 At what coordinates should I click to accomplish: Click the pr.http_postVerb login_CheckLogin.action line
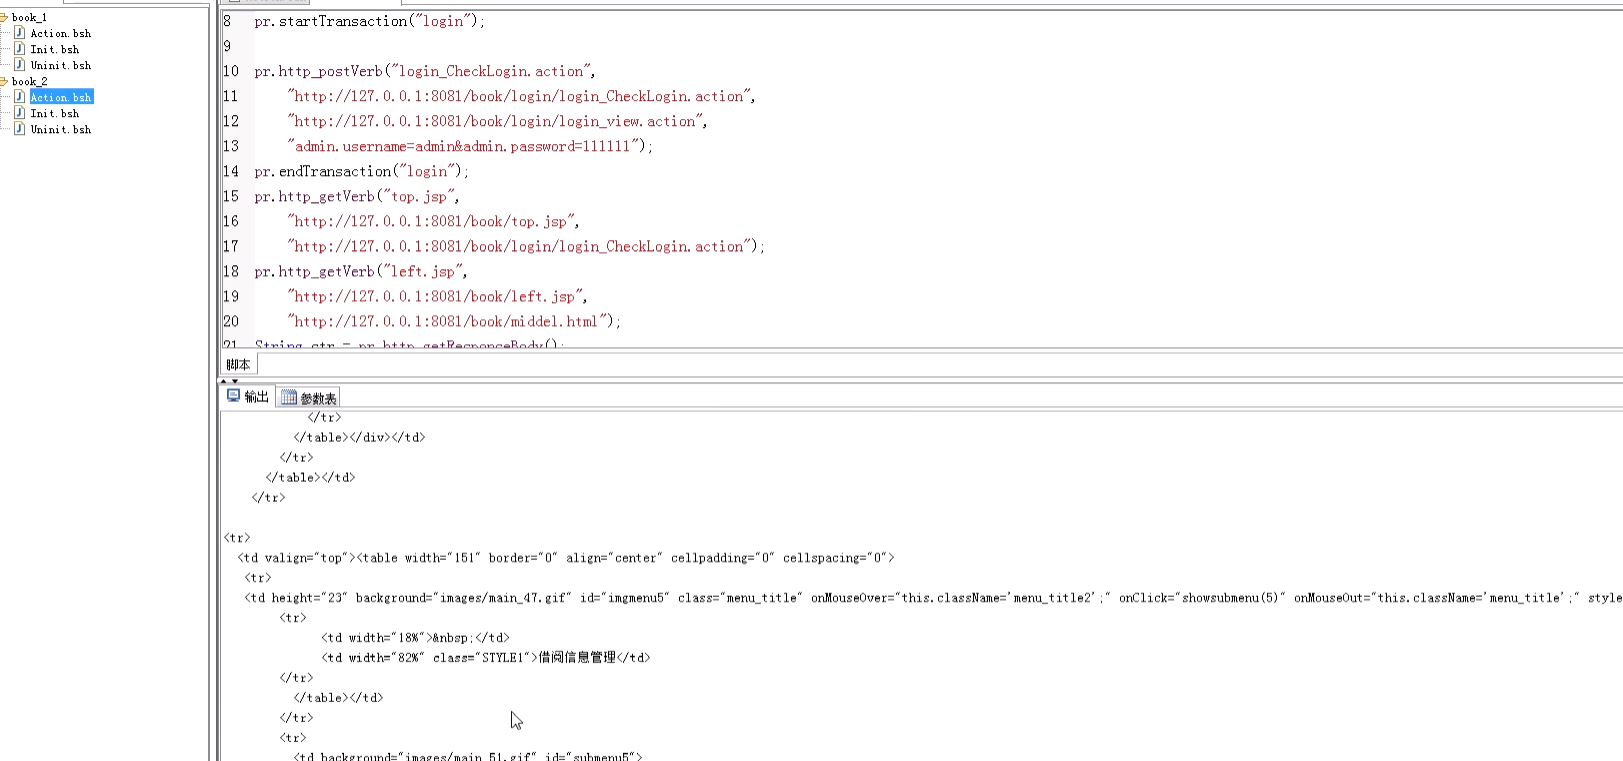pyautogui.click(x=425, y=71)
